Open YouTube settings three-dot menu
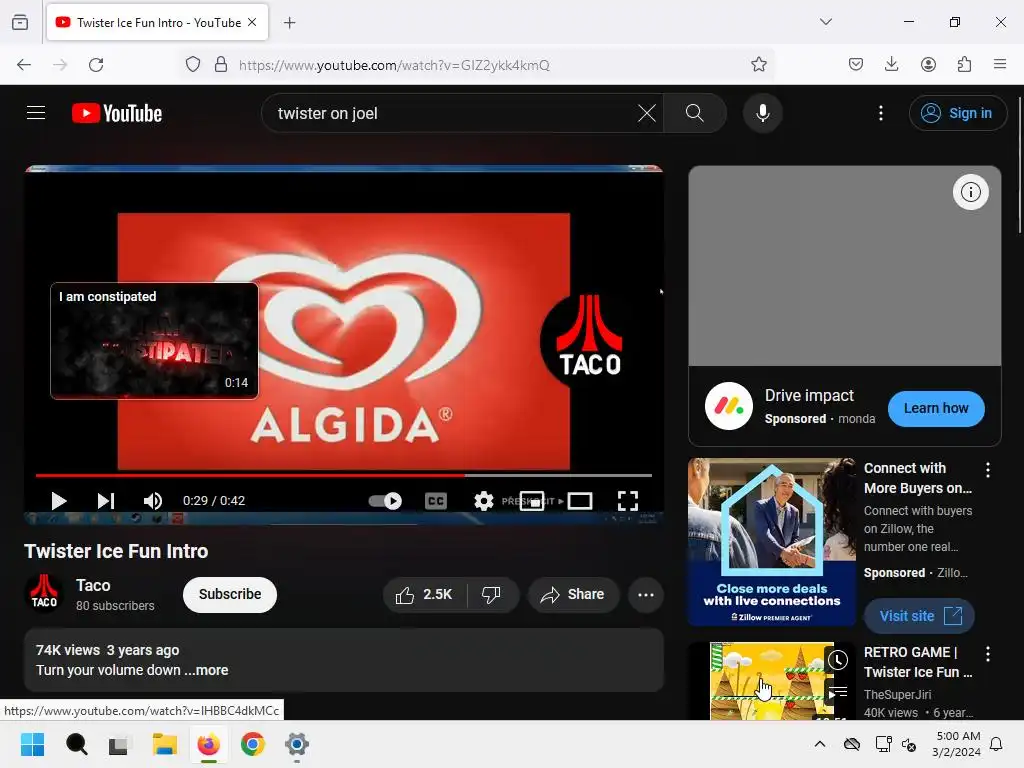 [x=880, y=113]
